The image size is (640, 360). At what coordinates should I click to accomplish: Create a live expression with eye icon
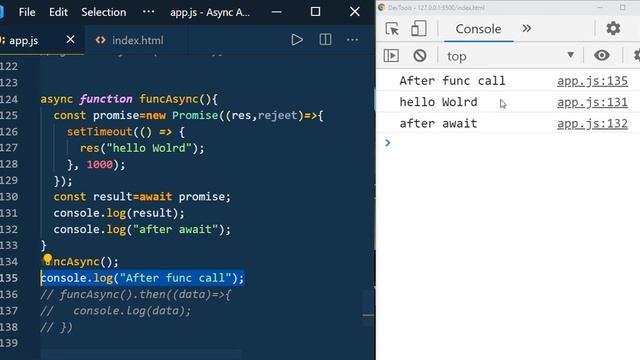tap(602, 55)
